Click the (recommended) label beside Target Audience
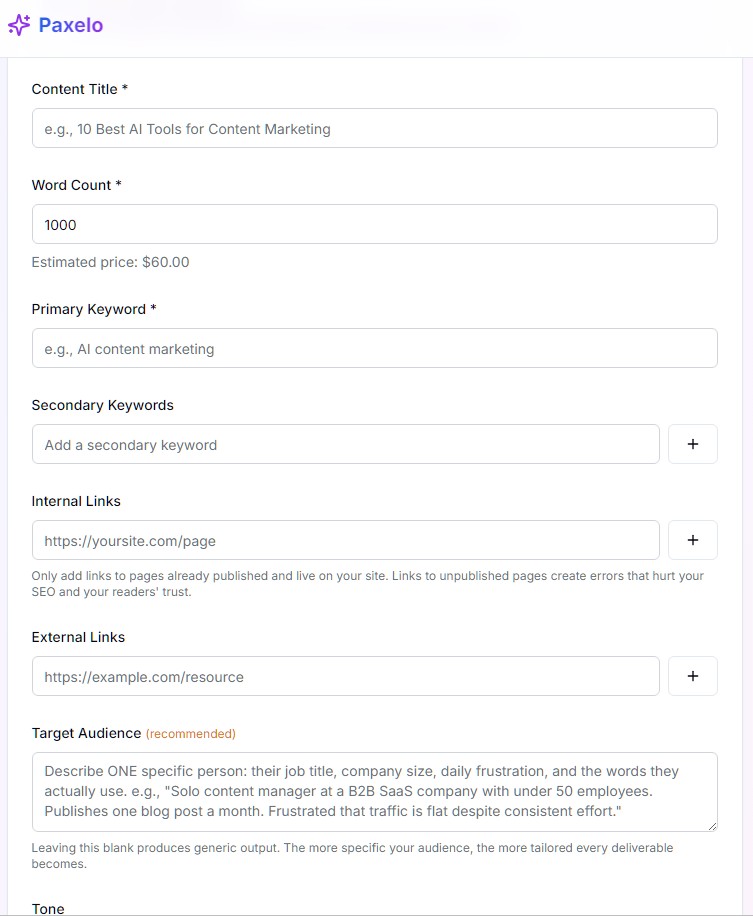This screenshot has width=753, height=916. [x=190, y=733]
